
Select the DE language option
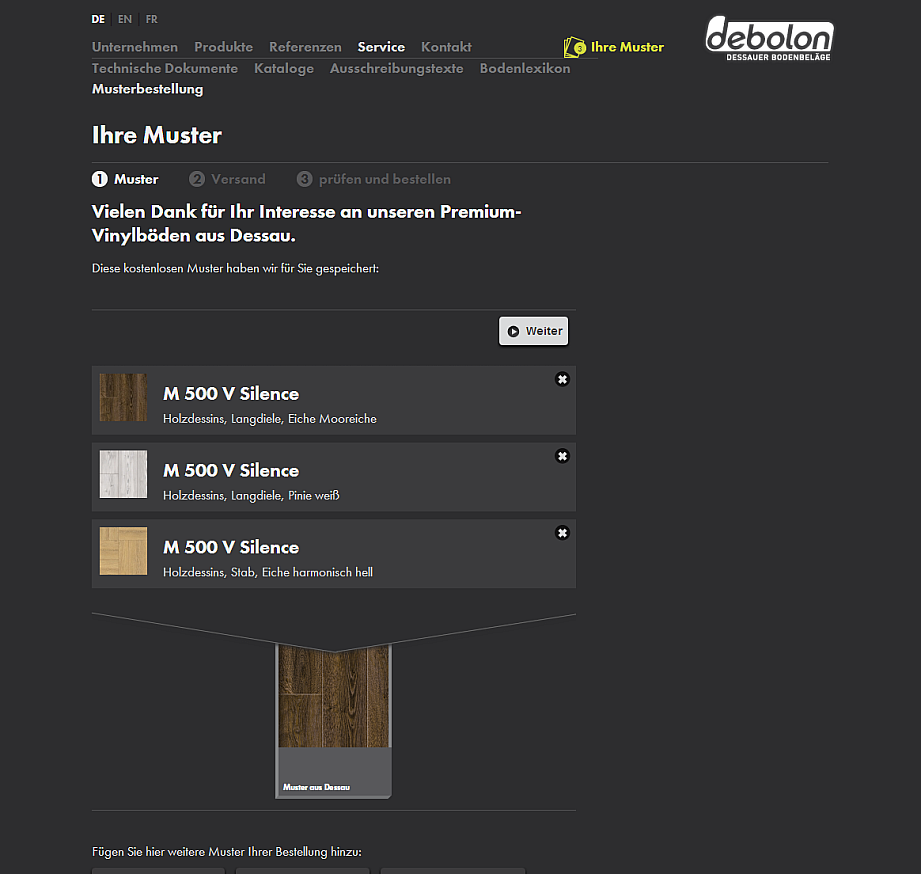(x=98, y=19)
